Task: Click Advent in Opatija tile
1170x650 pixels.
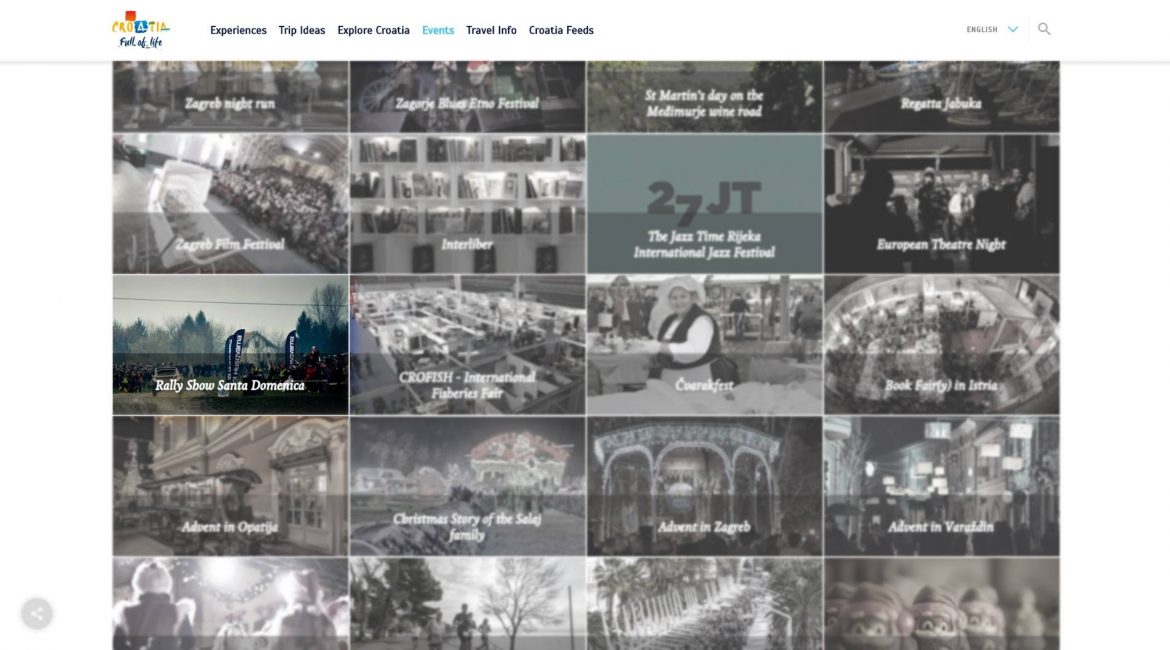Action: (230, 486)
